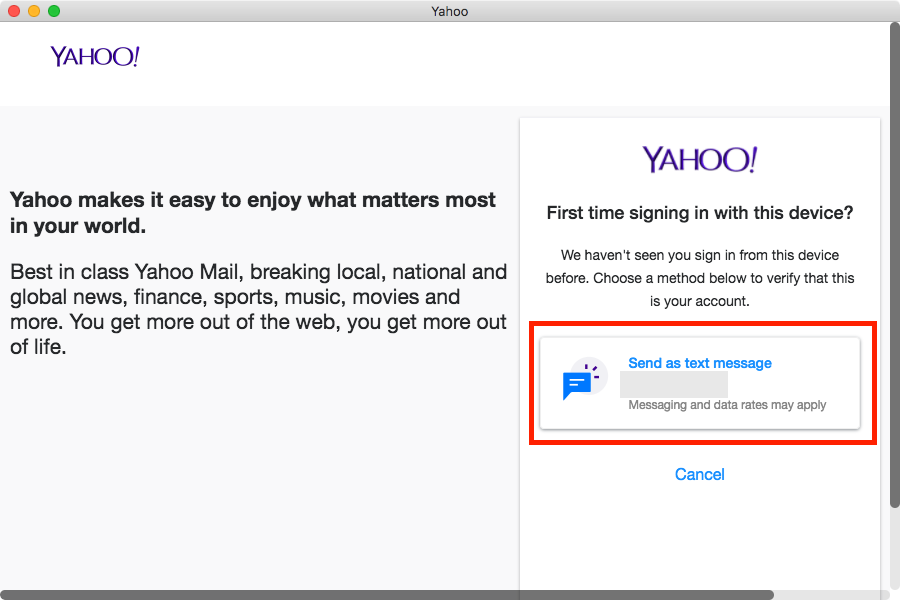Click the 'Yahoo' window title text

pos(449,11)
